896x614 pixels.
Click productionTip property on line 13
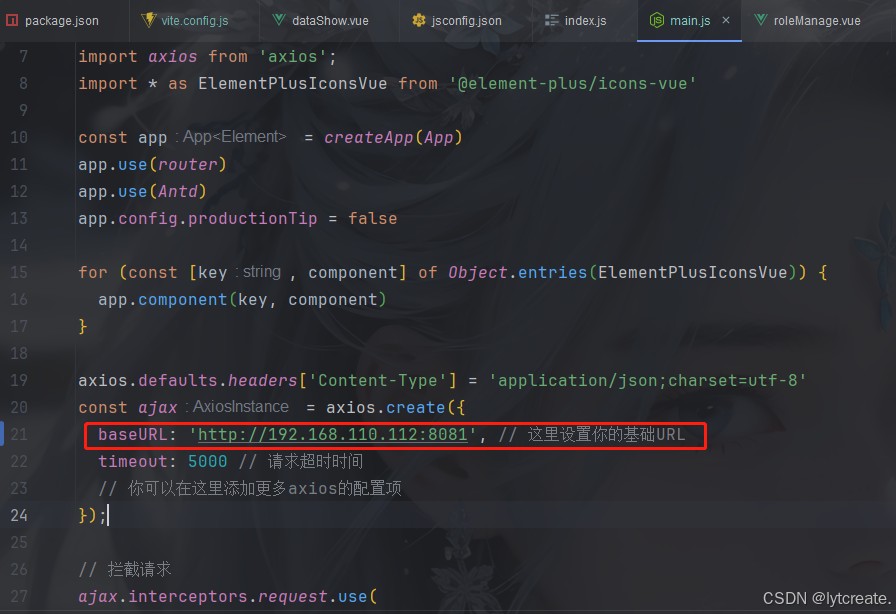coord(253,218)
